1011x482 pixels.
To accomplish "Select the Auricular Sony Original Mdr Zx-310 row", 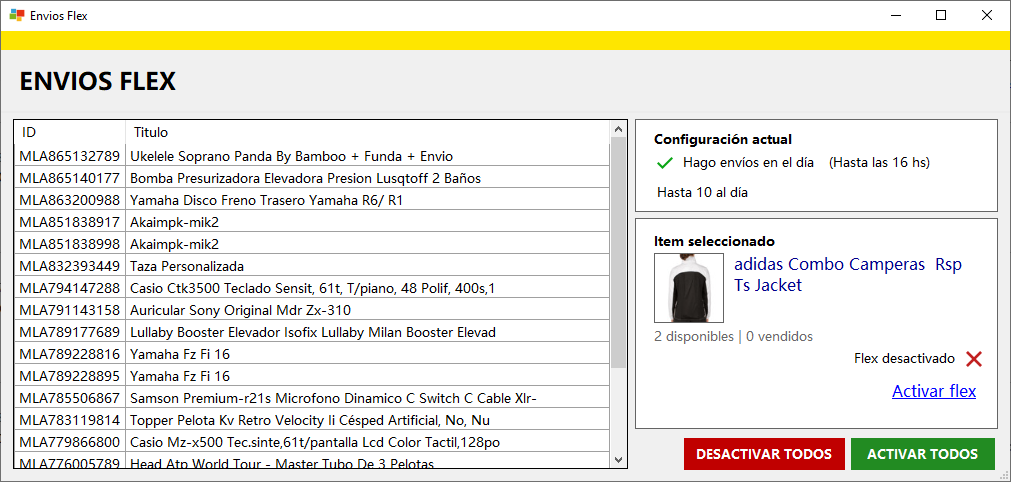I will [x=312, y=310].
